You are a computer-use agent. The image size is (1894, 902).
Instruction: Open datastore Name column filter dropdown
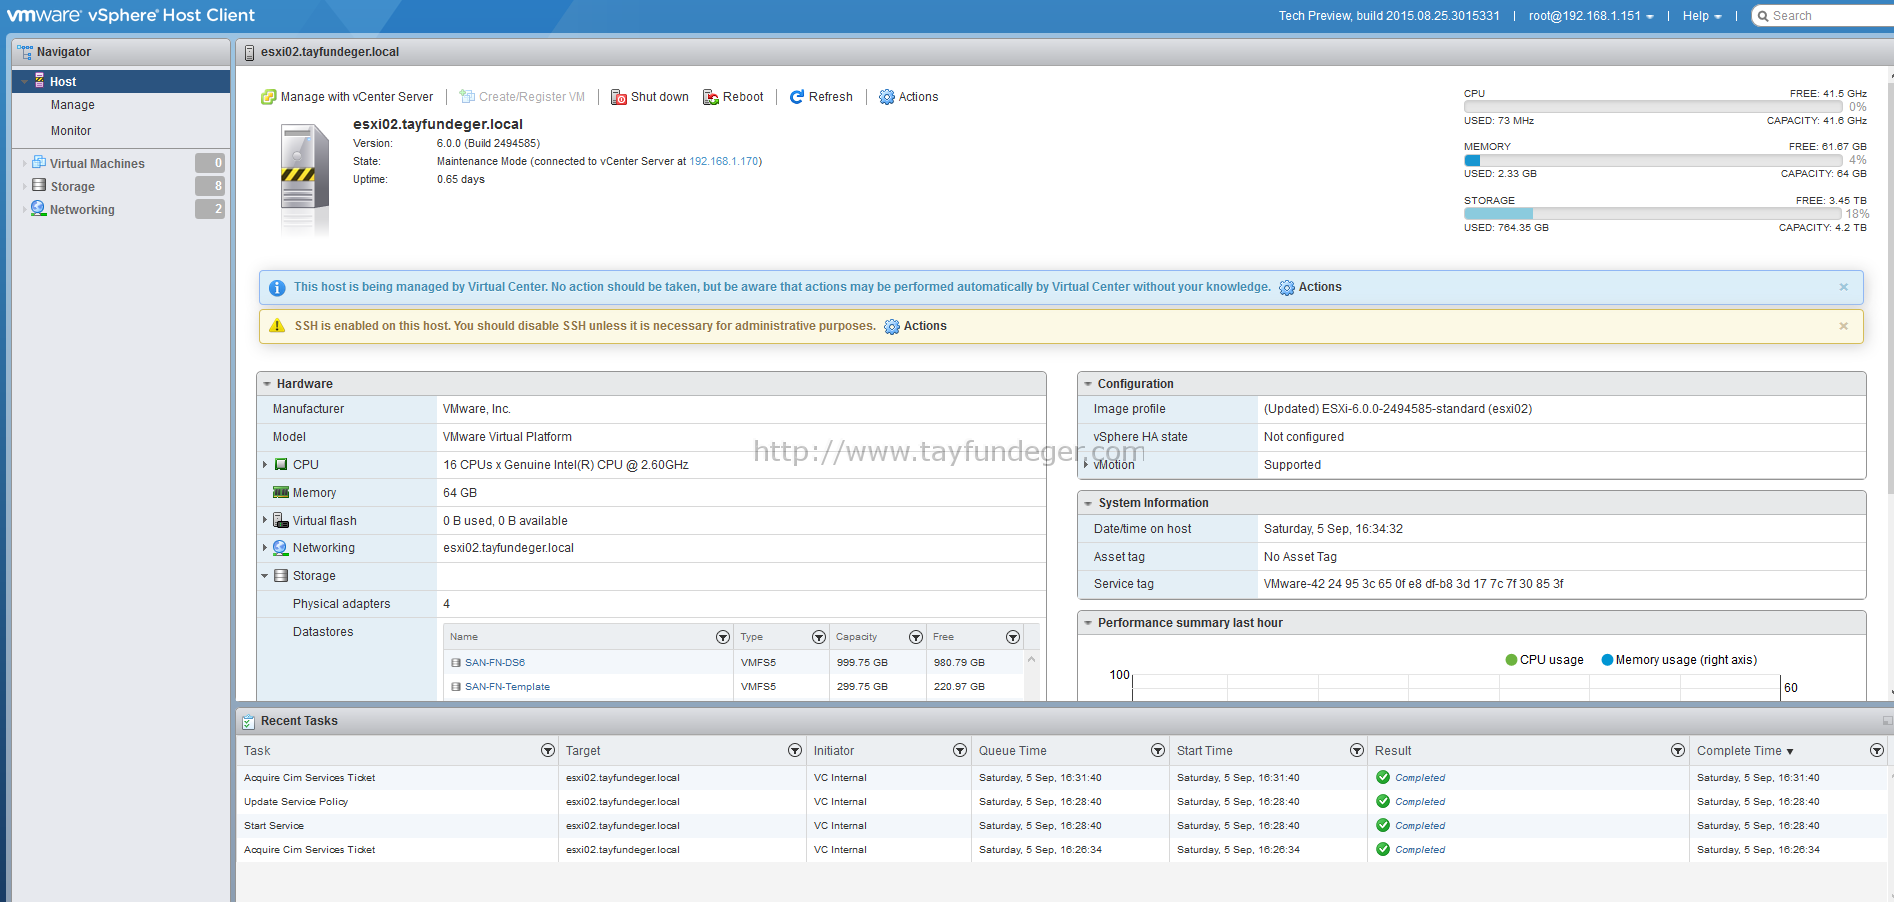(x=723, y=637)
